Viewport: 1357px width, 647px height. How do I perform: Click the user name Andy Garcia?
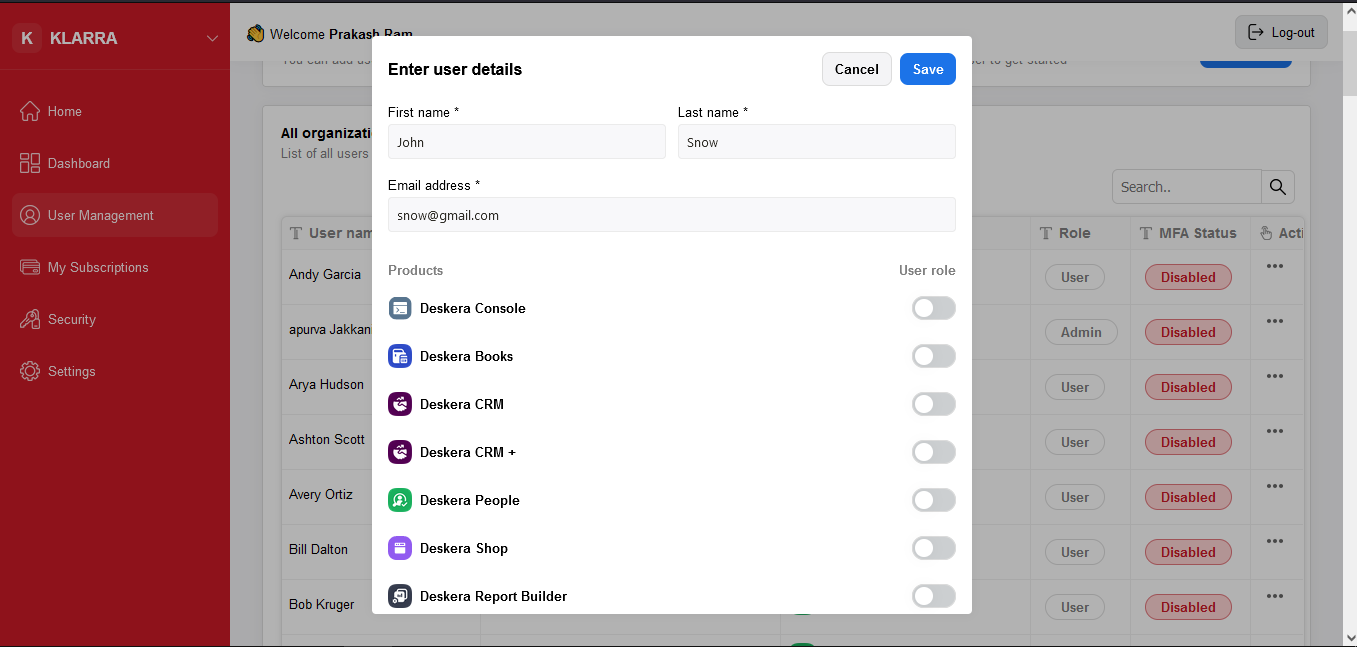pos(325,274)
